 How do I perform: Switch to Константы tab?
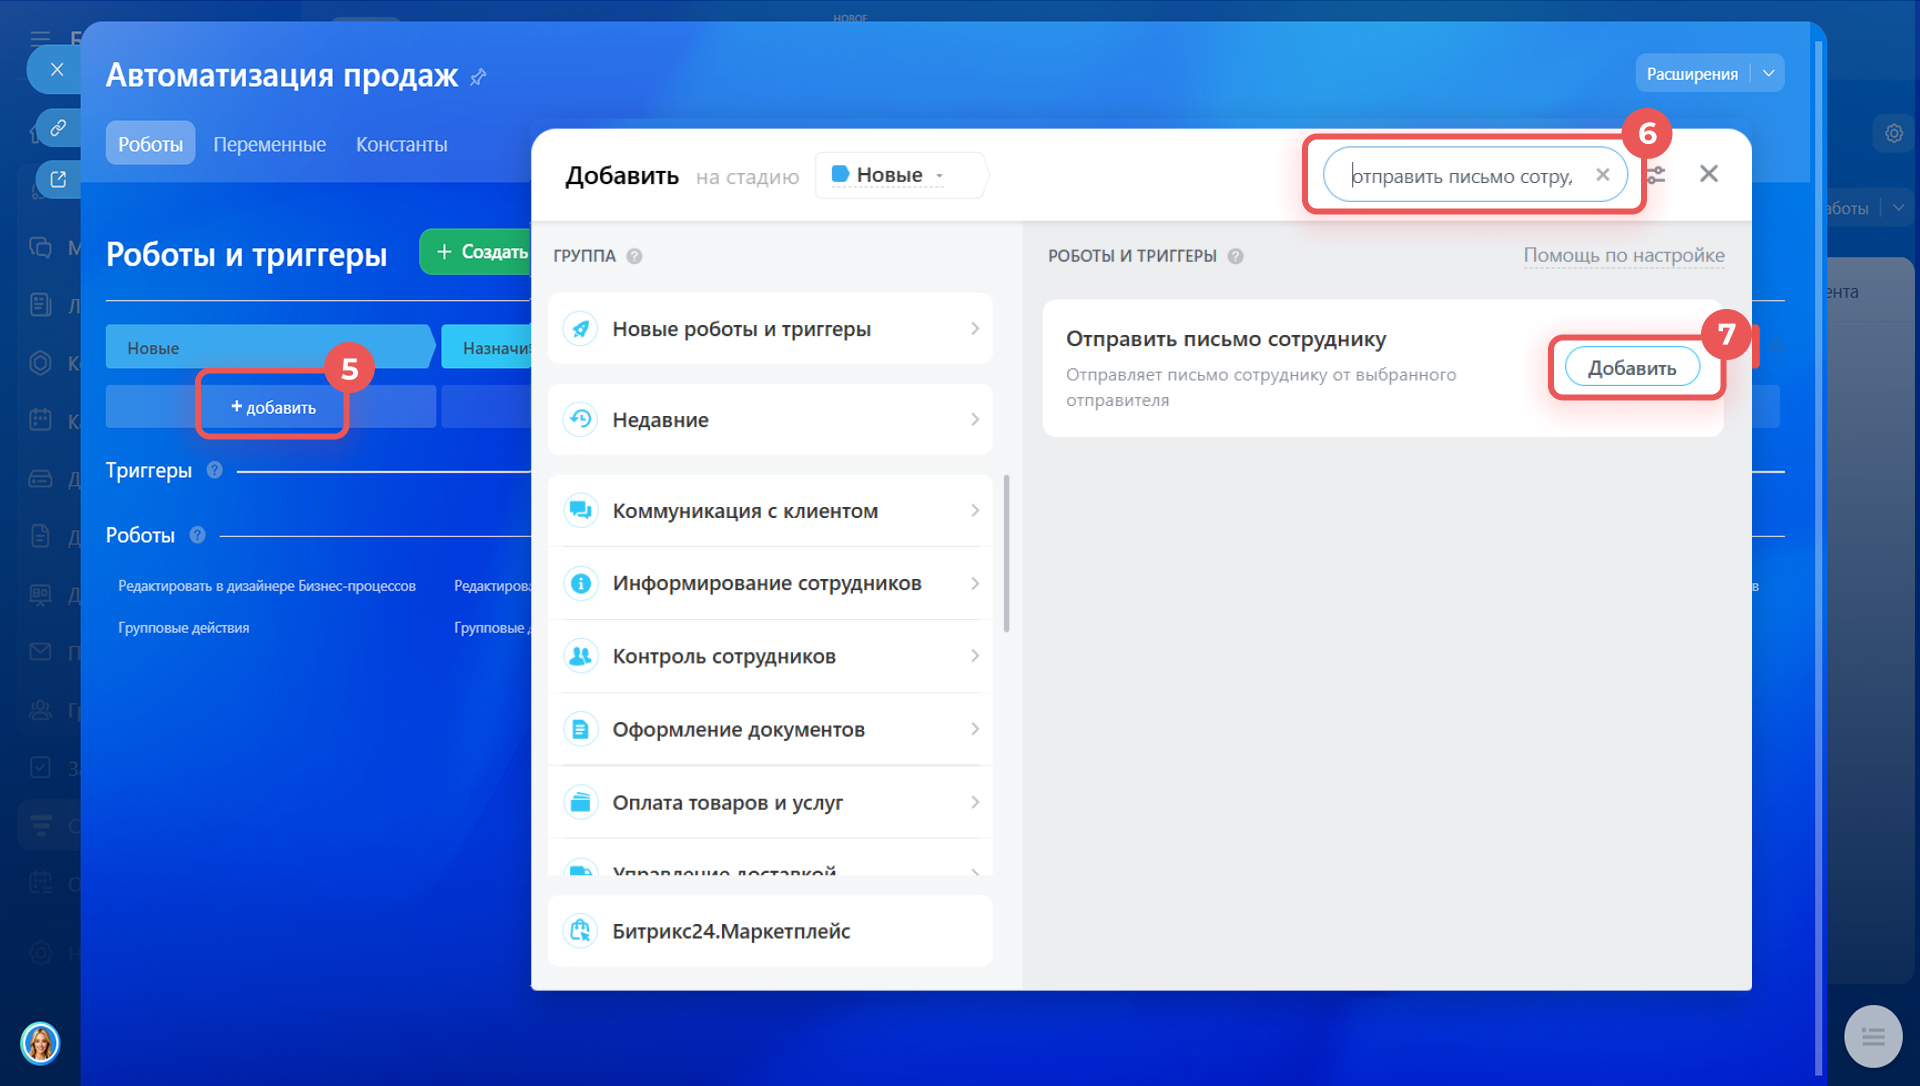(401, 144)
